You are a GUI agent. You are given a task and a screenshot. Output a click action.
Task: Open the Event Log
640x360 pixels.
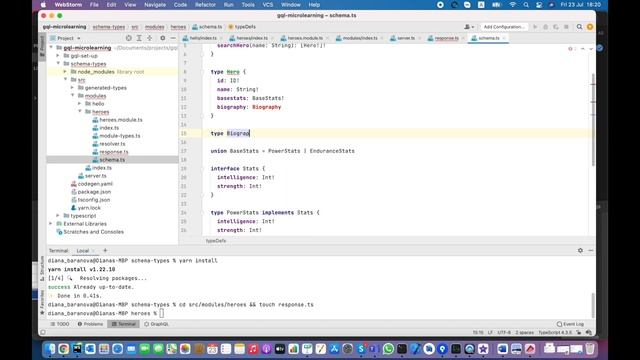[x=570, y=324]
